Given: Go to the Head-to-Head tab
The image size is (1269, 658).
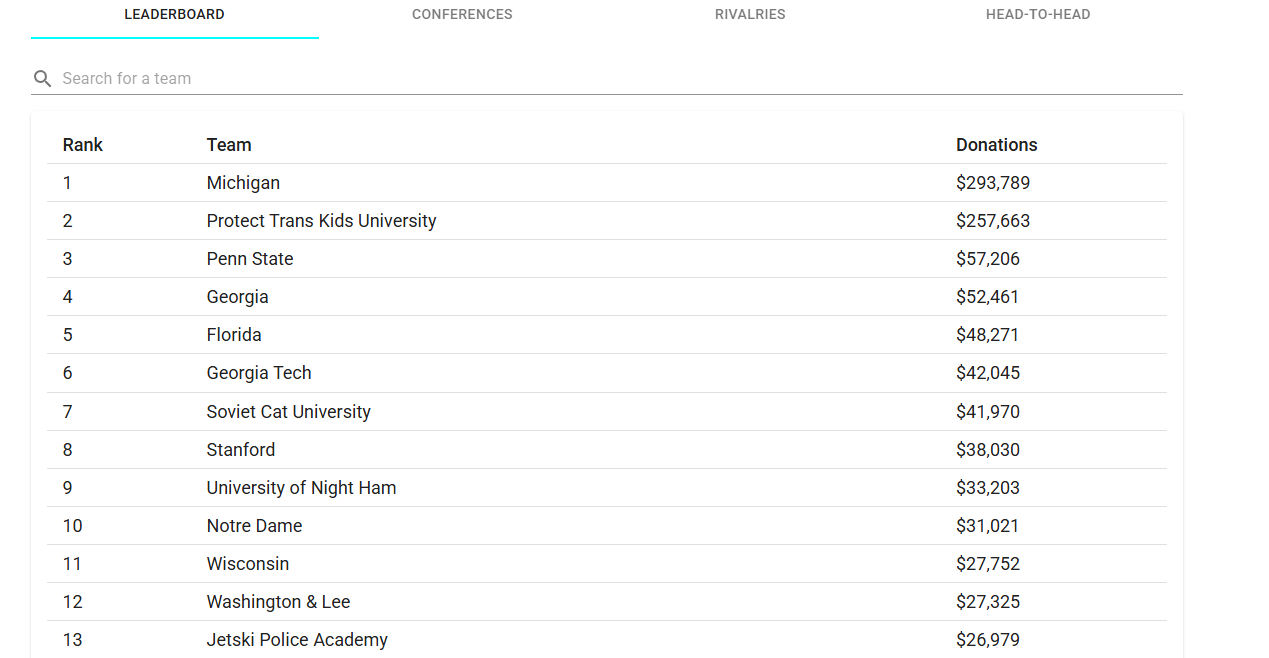Looking at the screenshot, I should 1038,15.
